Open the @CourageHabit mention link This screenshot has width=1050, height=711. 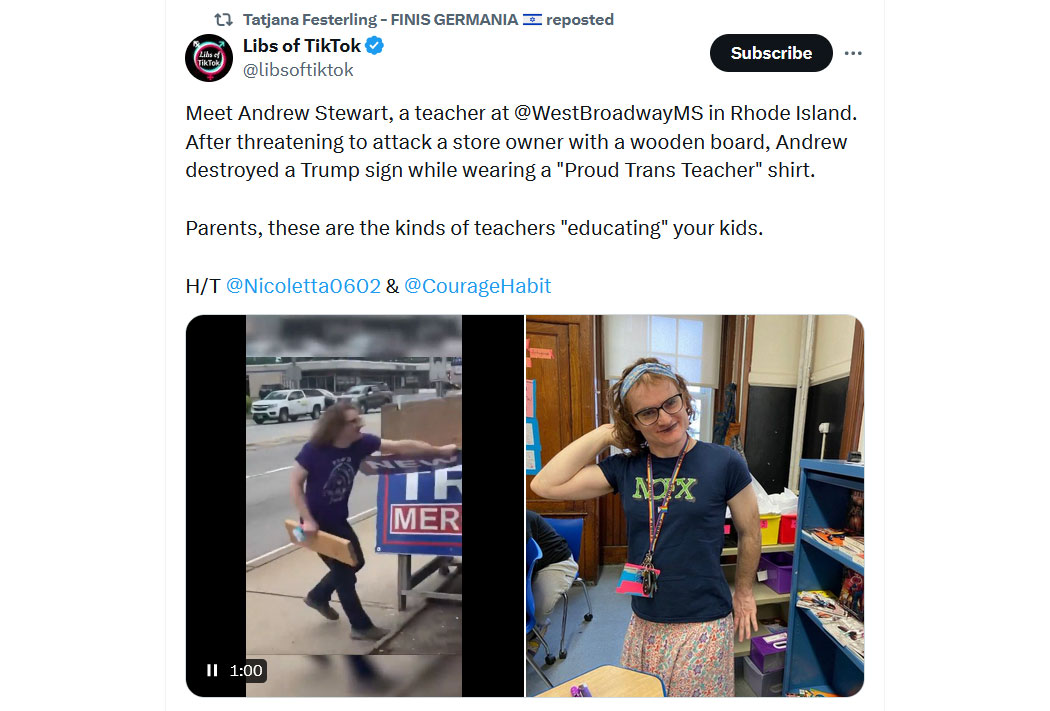click(477, 286)
